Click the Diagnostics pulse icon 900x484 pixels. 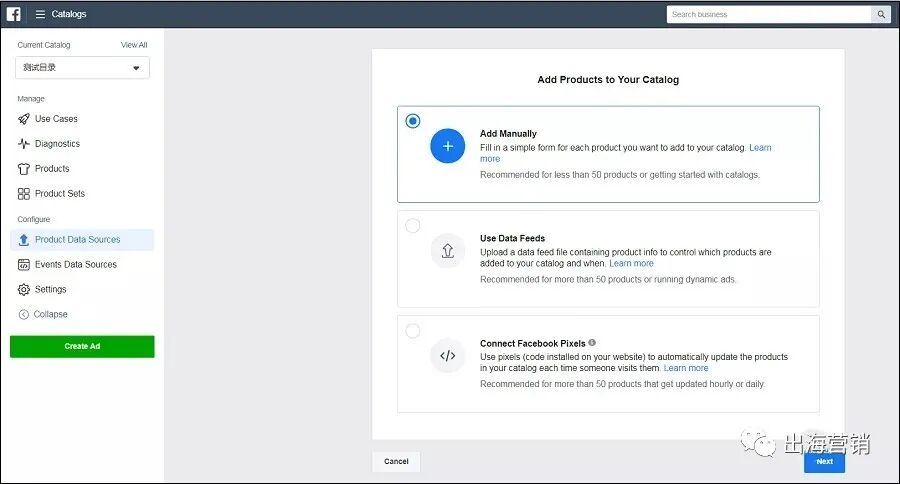pyautogui.click(x=24, y=144)
